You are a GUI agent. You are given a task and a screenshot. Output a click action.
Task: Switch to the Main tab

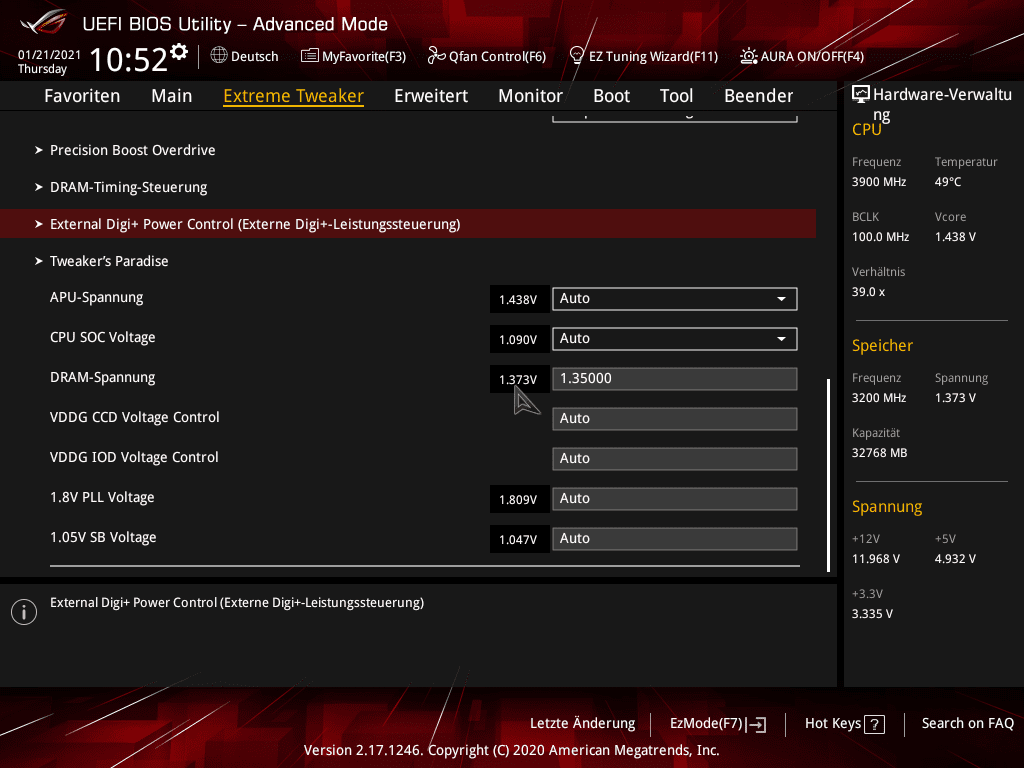click(x=172, y=96)
